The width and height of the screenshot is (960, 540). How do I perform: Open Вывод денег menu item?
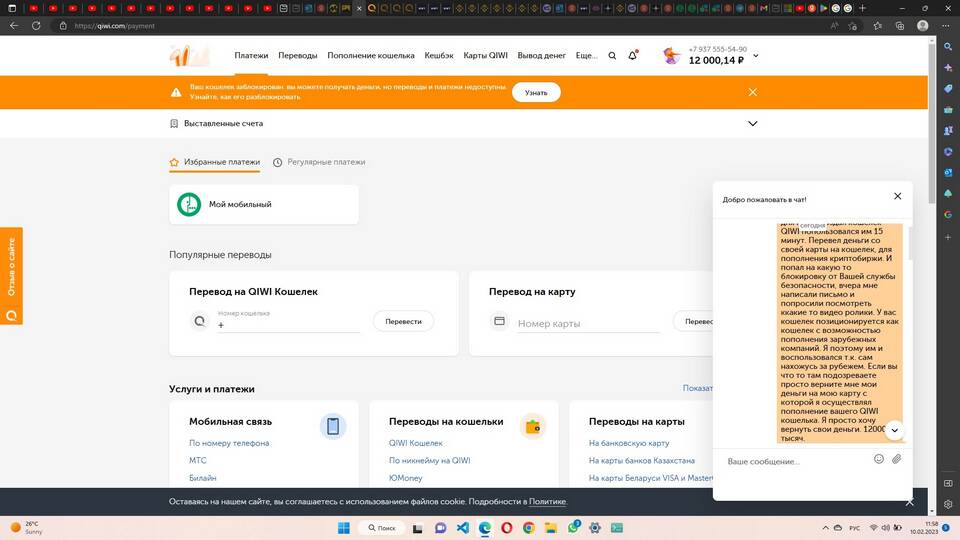point(541,55)
